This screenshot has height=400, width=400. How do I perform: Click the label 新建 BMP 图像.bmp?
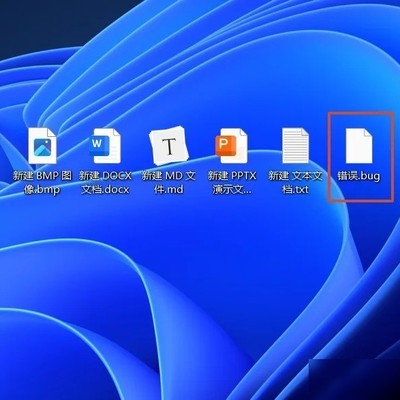tap(42, 183)
